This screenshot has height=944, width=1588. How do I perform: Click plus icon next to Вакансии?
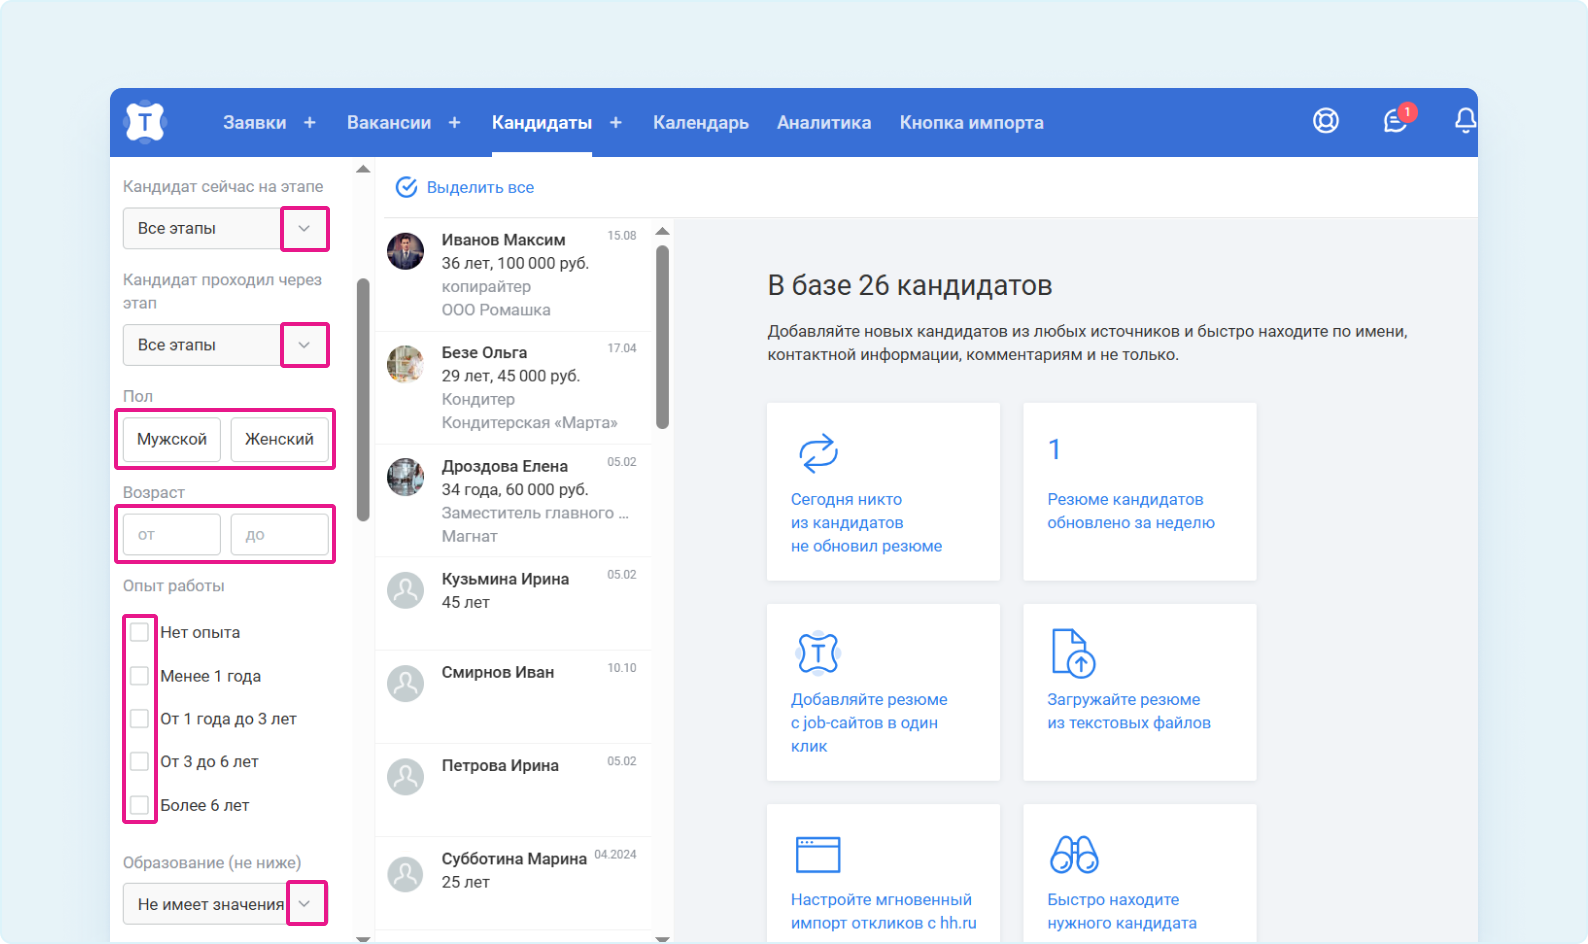click(x=455, y=122)
